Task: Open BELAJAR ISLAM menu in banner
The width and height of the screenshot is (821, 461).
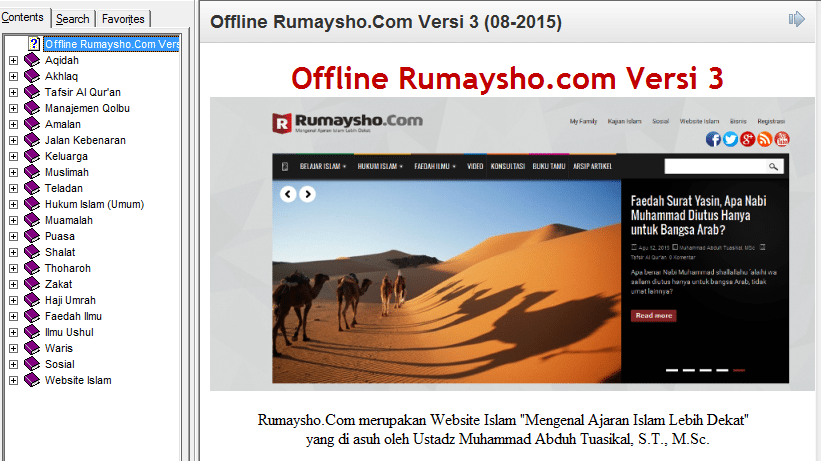Action: pos(323,166)
